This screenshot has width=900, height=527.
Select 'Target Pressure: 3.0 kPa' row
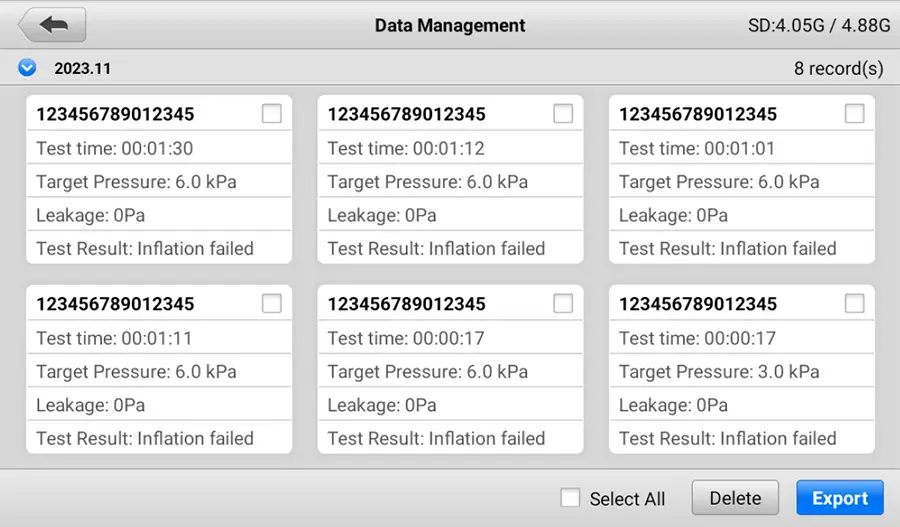coord(742,371)
